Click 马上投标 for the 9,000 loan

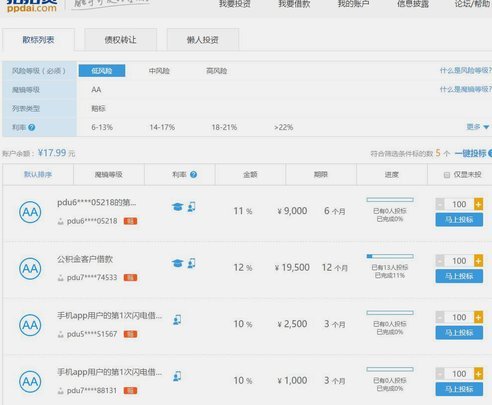[x=459, y=220]
